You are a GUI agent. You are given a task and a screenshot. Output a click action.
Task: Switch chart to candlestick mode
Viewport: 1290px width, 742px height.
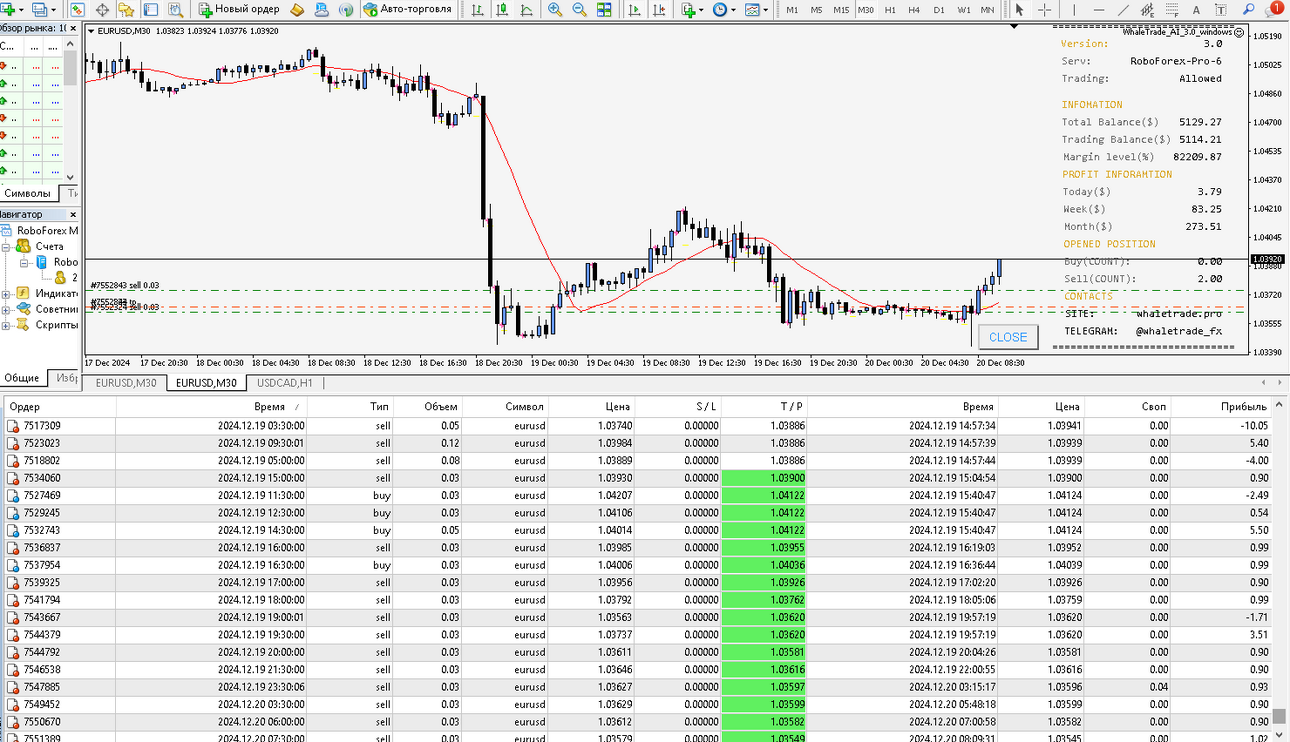[502, 10]
